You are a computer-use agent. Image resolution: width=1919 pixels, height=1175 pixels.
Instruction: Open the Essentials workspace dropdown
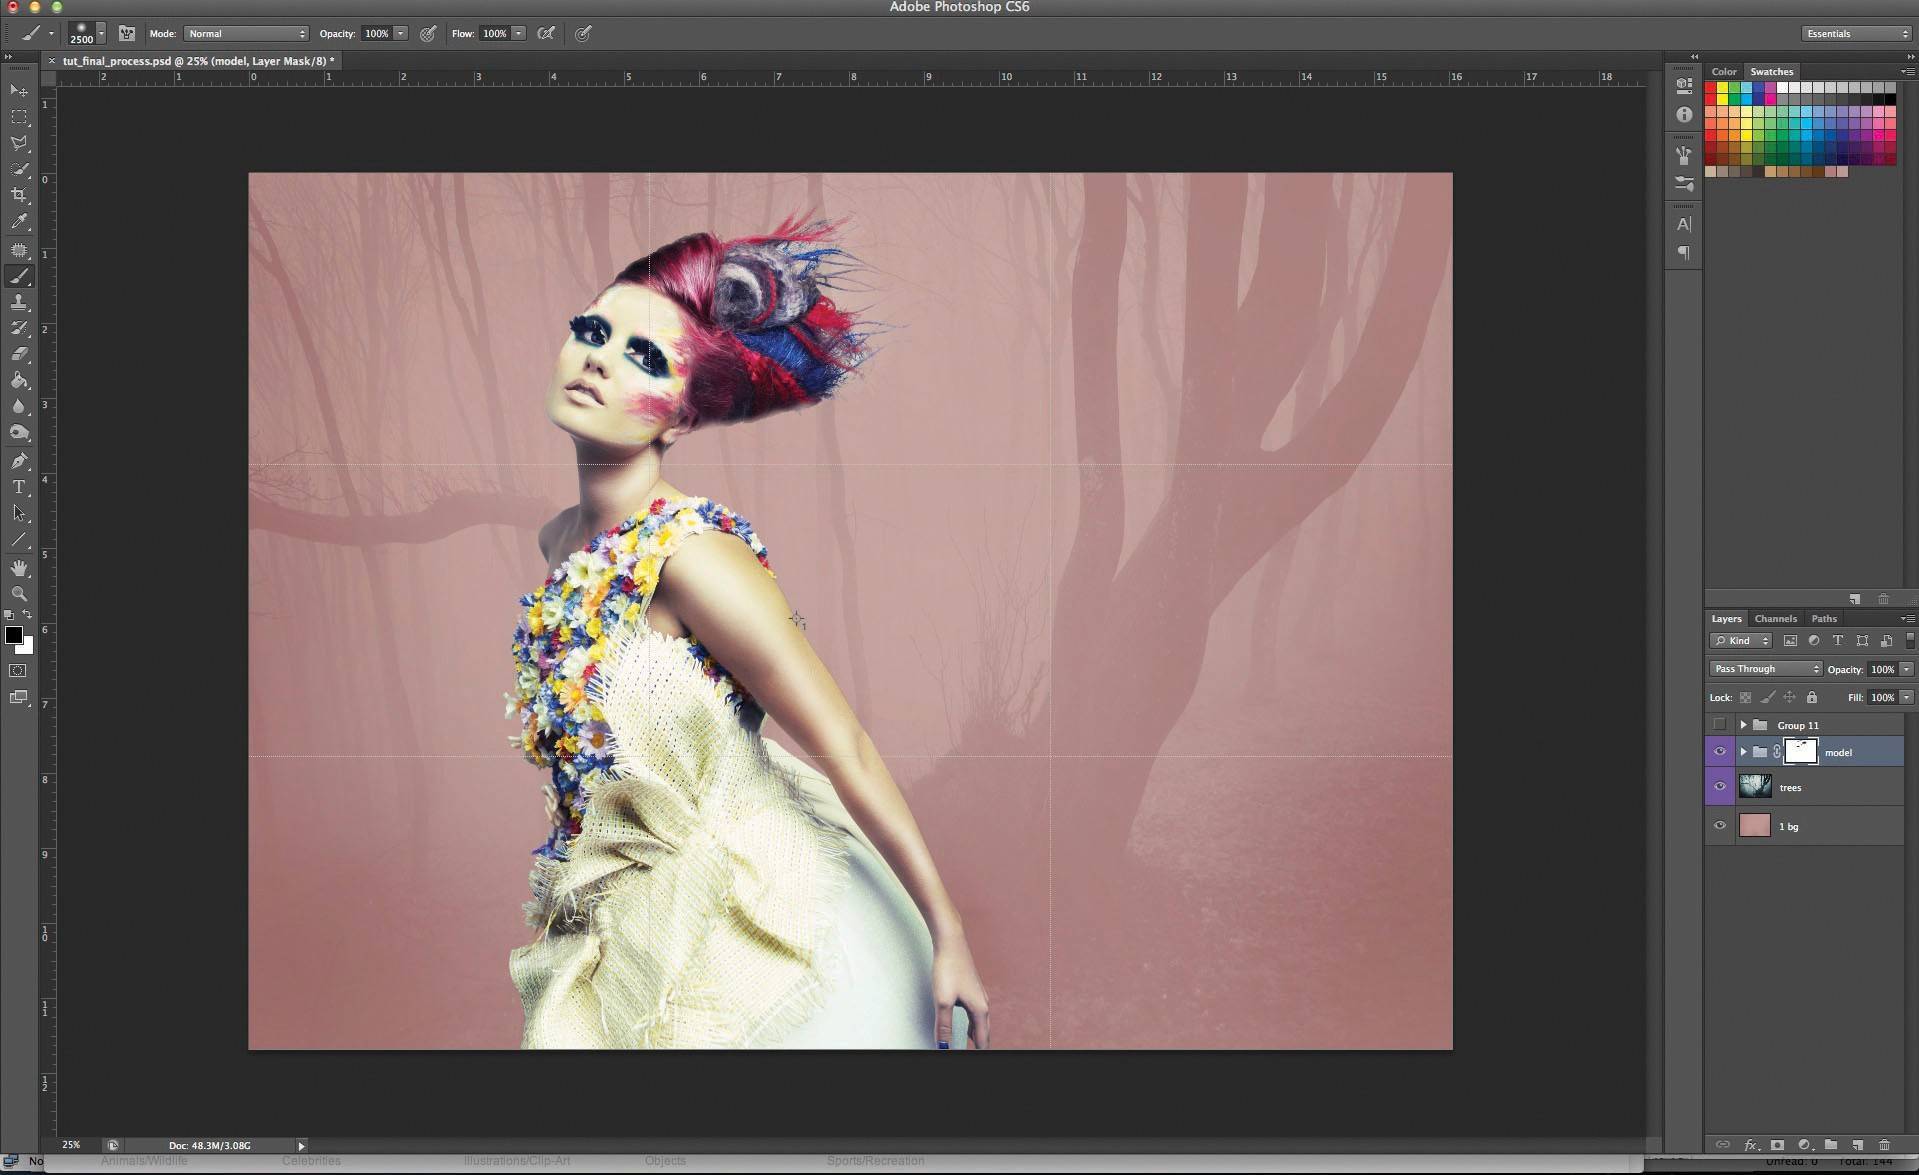1857,34
